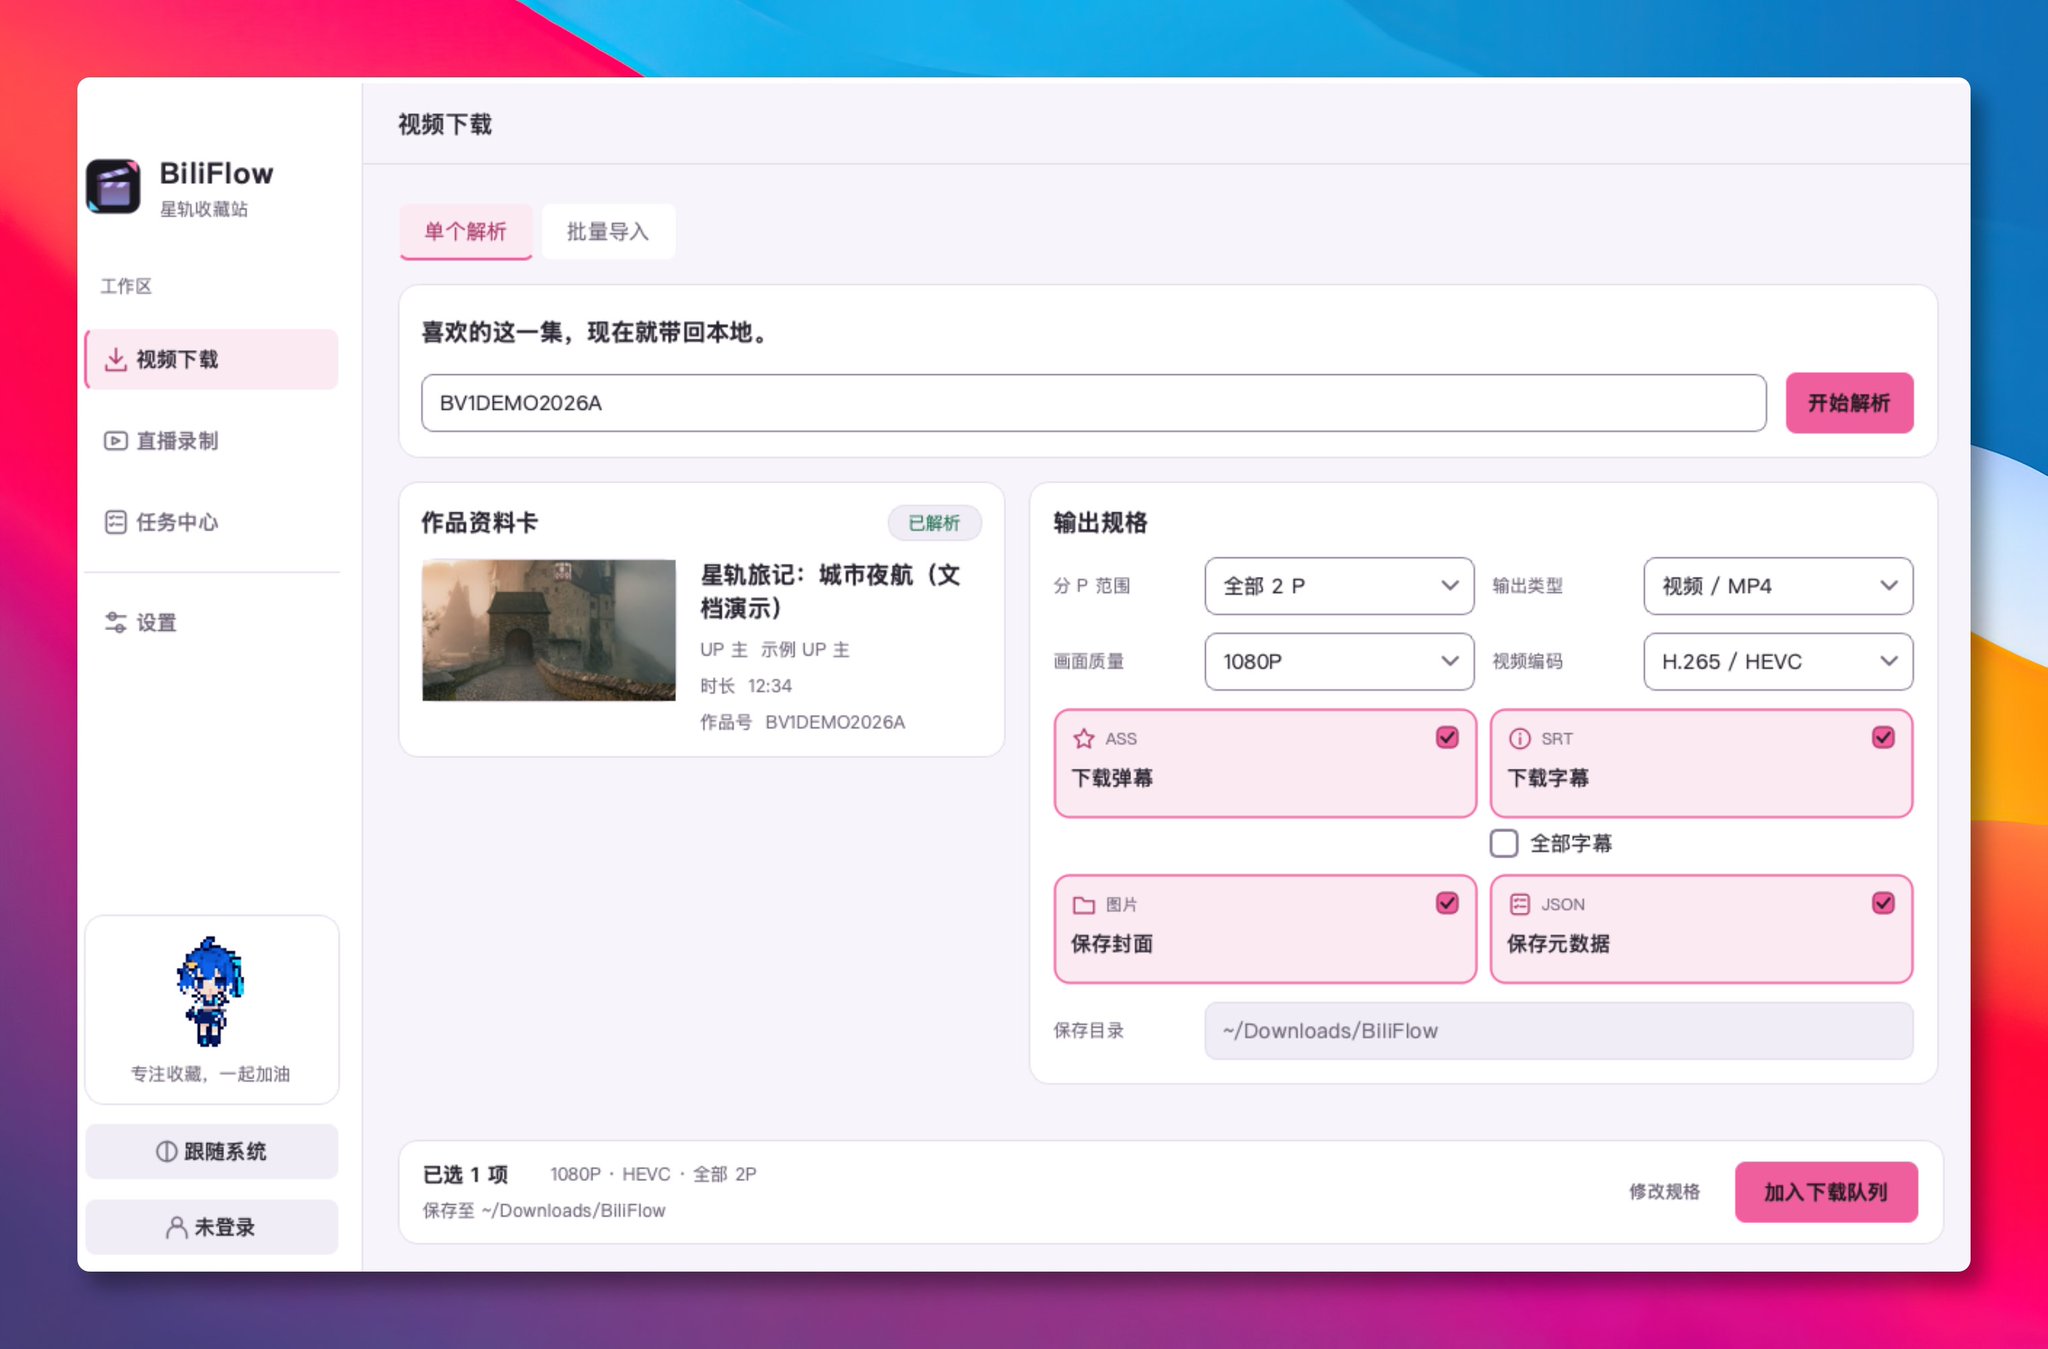Click the 时长 12:34 text
This screenshot has width=2048, height=1349.
tap(746, 686)
